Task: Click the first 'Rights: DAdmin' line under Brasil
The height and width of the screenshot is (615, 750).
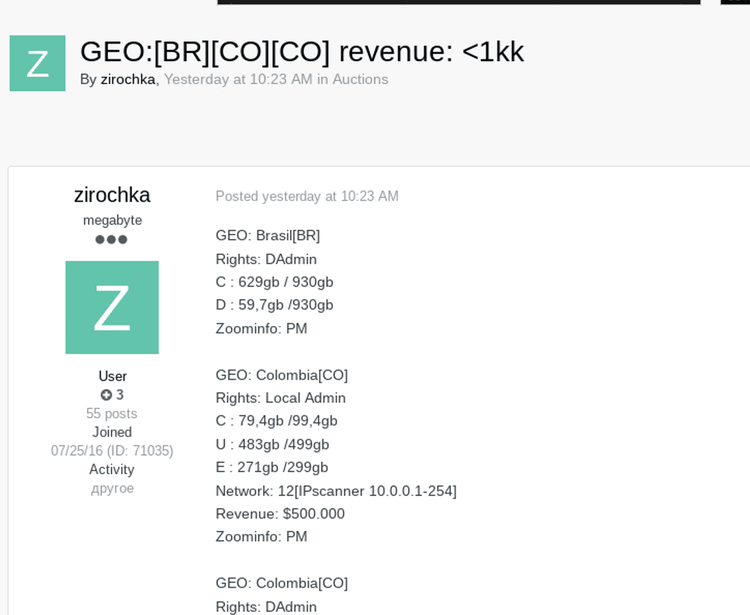Action: [x=266, y=259]
